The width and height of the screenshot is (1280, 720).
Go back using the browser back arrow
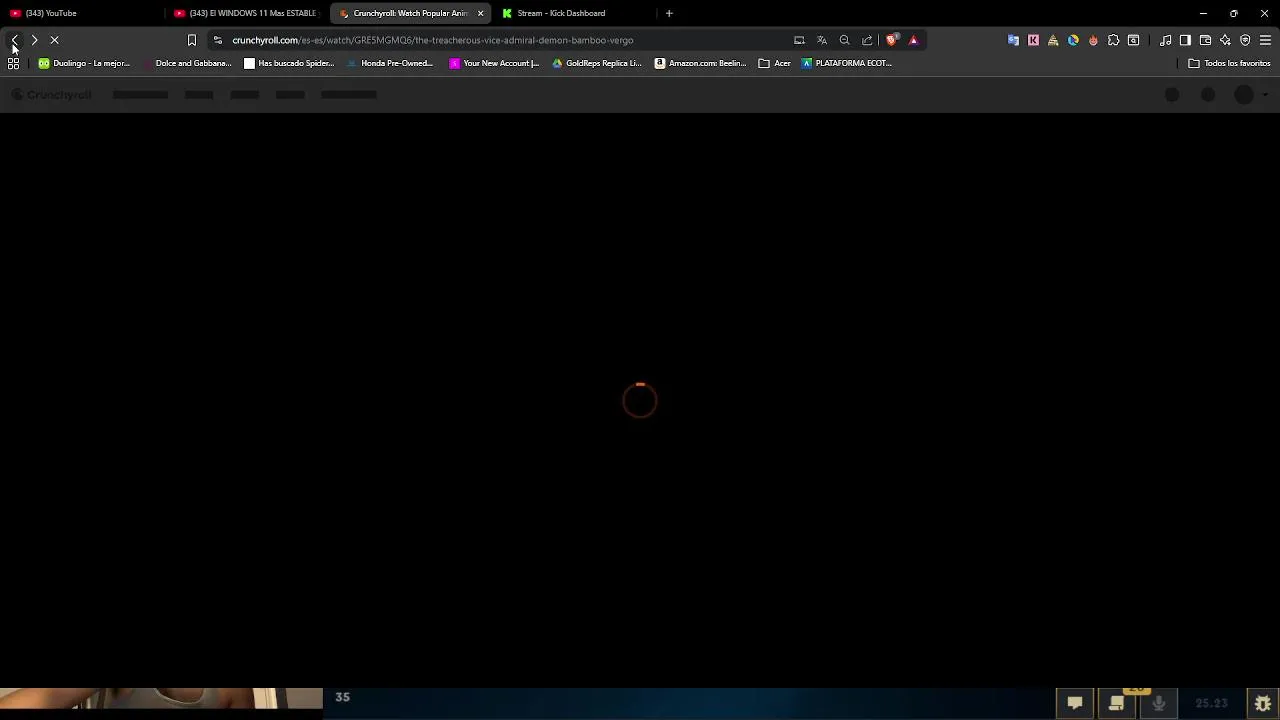click(x=14, y=40)
